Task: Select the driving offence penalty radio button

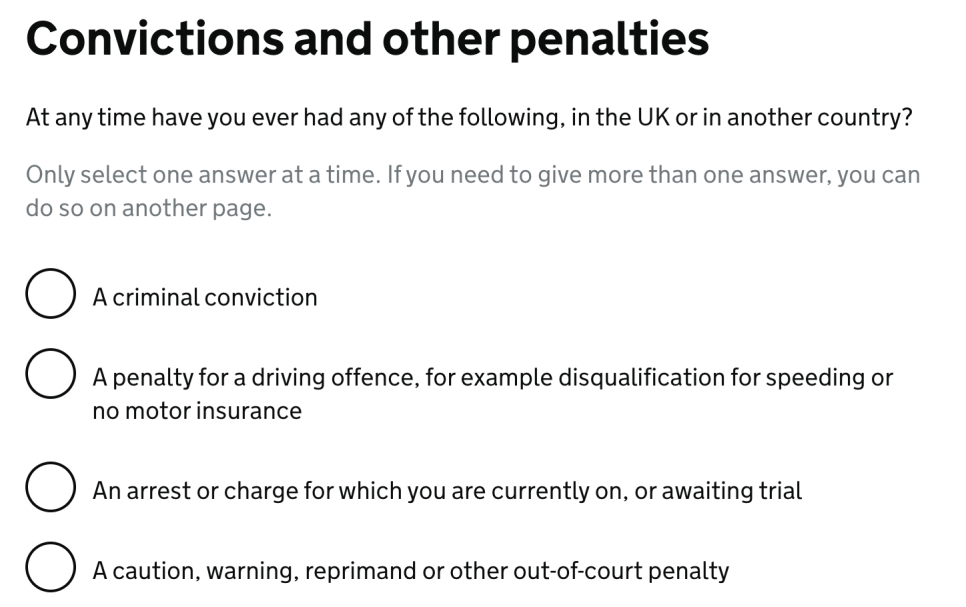Action: click(51, 373)
